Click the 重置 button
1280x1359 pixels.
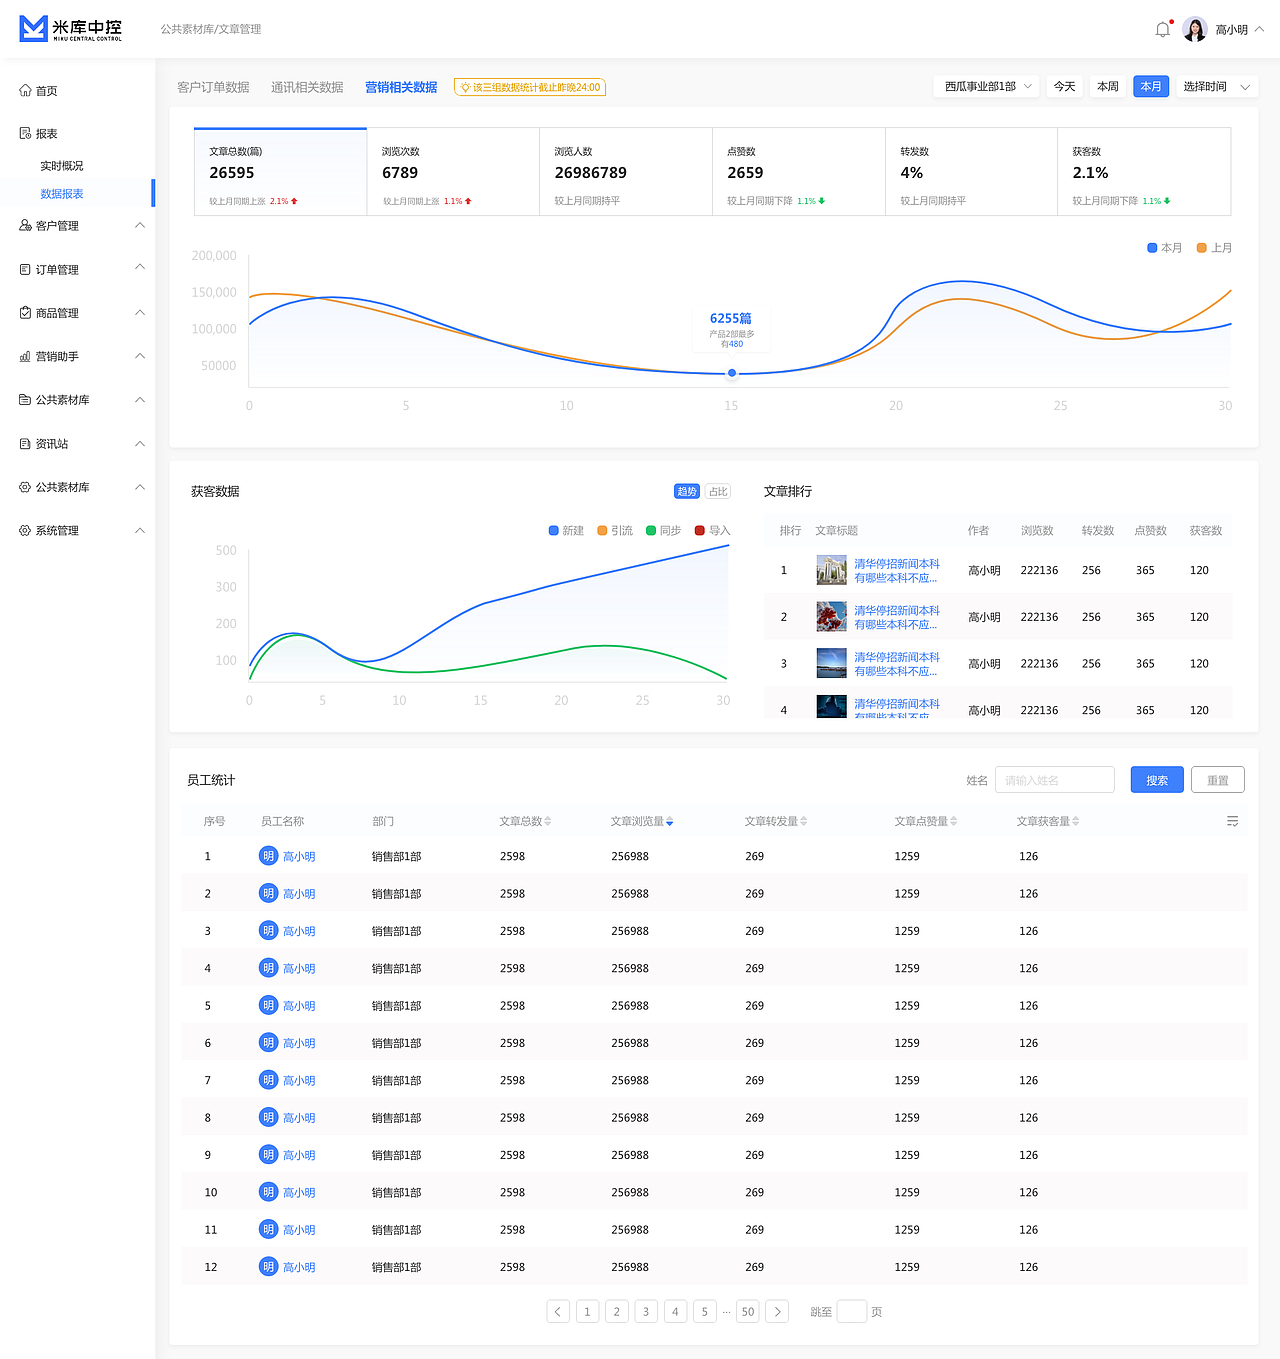[1218, 780]
